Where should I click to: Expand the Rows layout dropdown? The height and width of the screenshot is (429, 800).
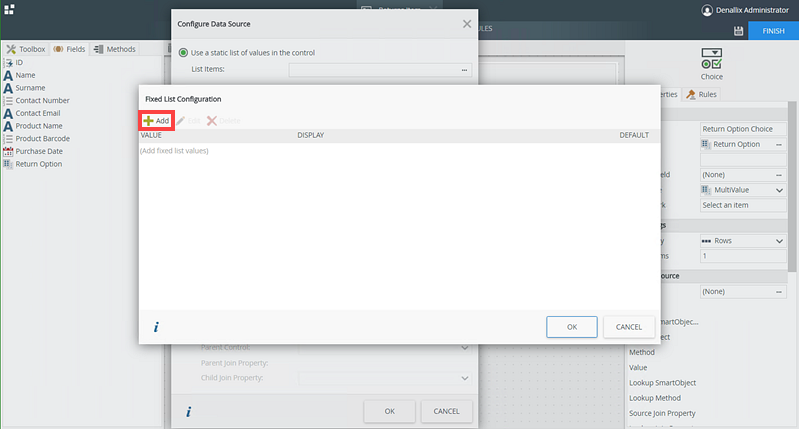coord(779,241)
